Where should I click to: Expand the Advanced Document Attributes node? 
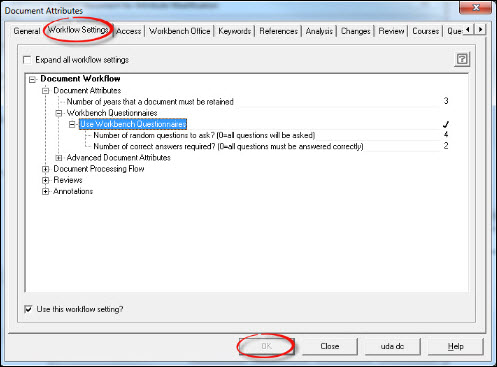[59, 158]
